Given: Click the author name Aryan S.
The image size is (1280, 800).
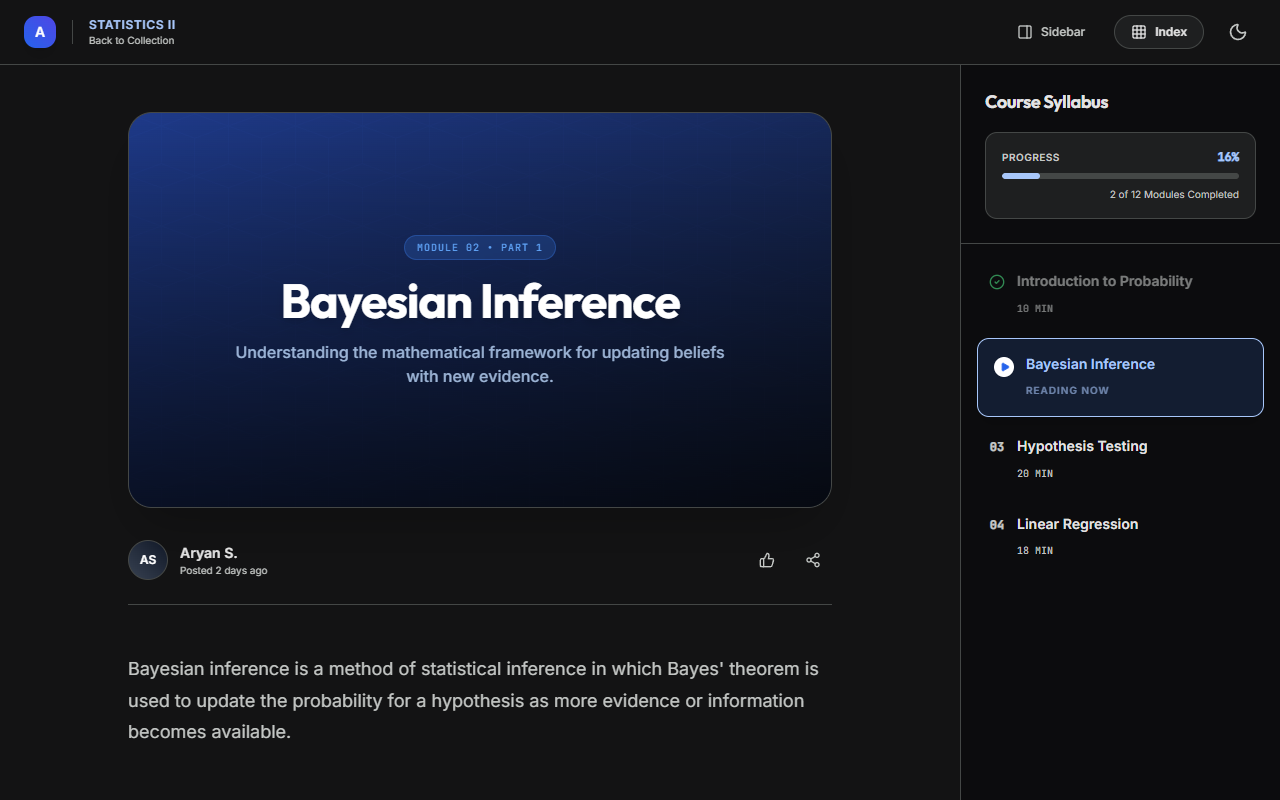Looking at the screenshot, I should (x=208, y=553).
